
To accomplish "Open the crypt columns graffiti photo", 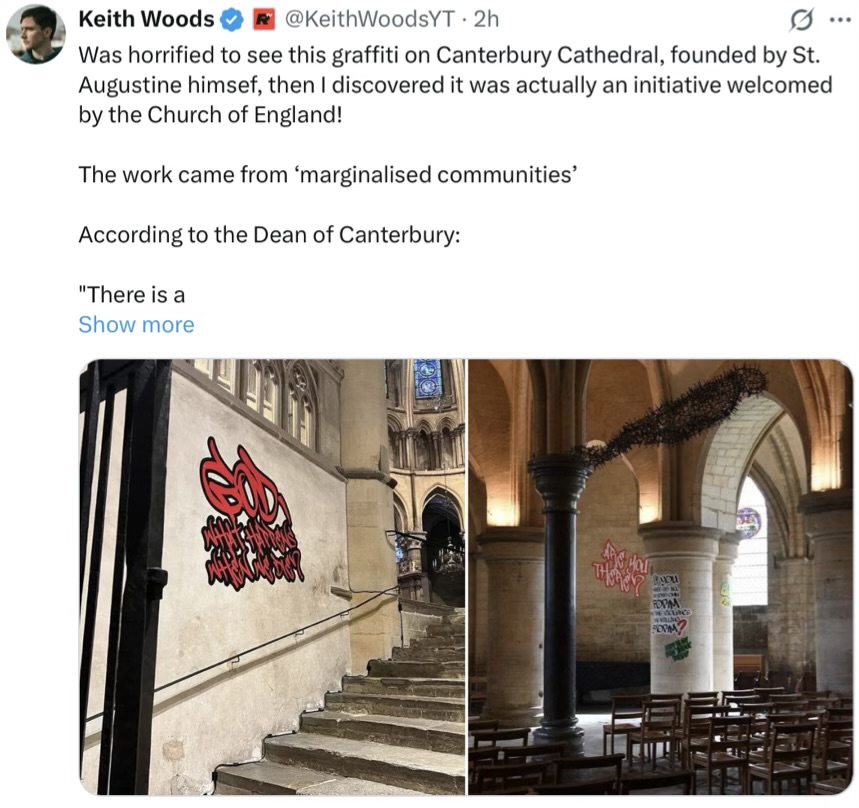I will tap(660, 576).
